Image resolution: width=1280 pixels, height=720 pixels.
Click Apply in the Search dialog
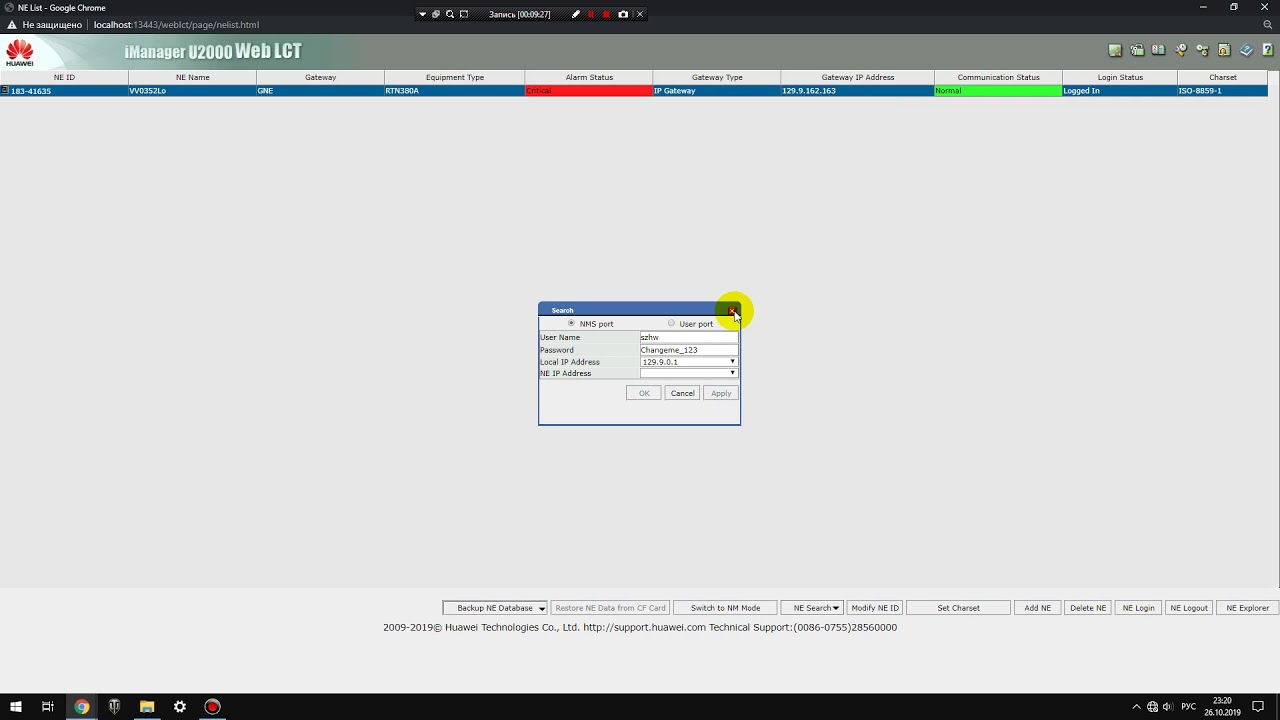721,393
